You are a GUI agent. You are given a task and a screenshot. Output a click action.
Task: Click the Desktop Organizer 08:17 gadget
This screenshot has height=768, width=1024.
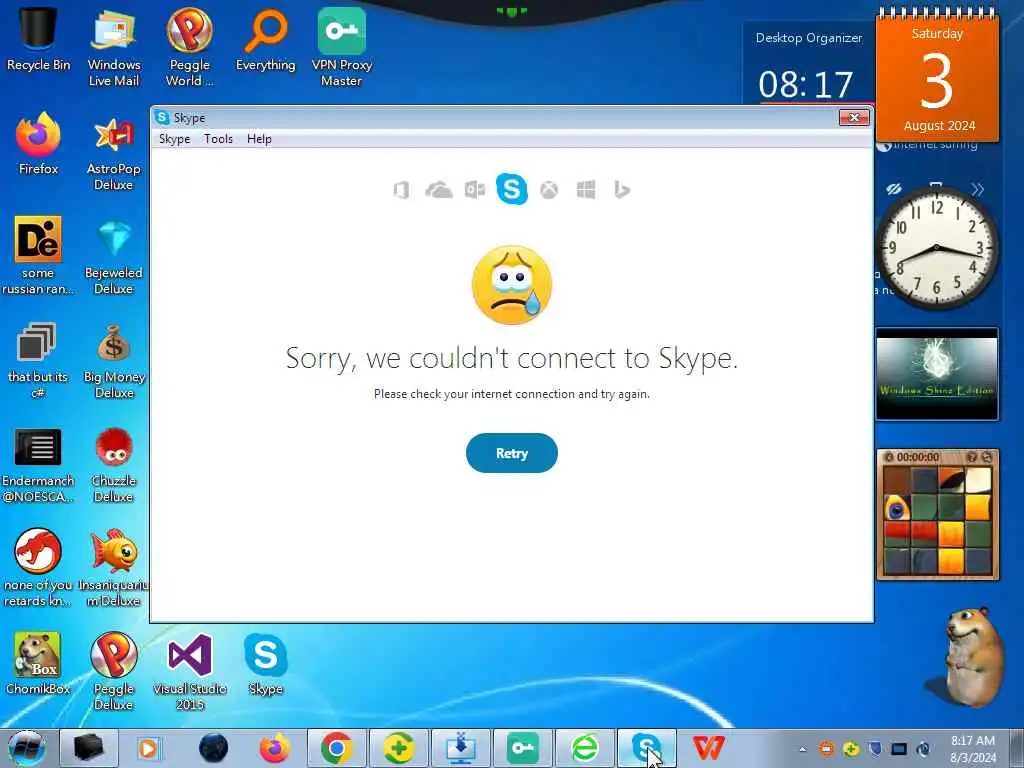pyautogui.click(x=807, y=63)
